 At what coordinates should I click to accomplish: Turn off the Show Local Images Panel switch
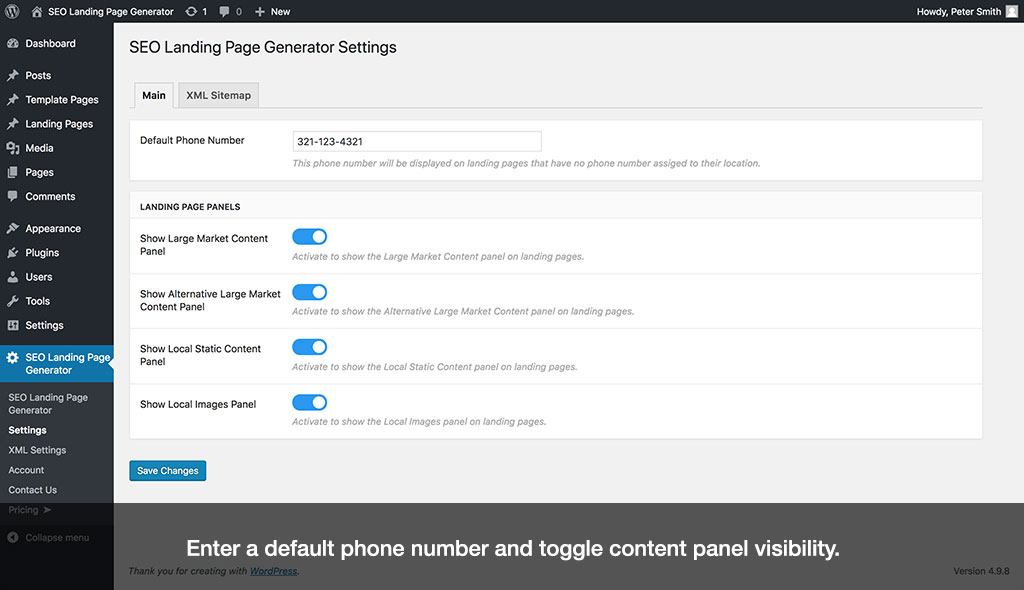pos(310,403)
